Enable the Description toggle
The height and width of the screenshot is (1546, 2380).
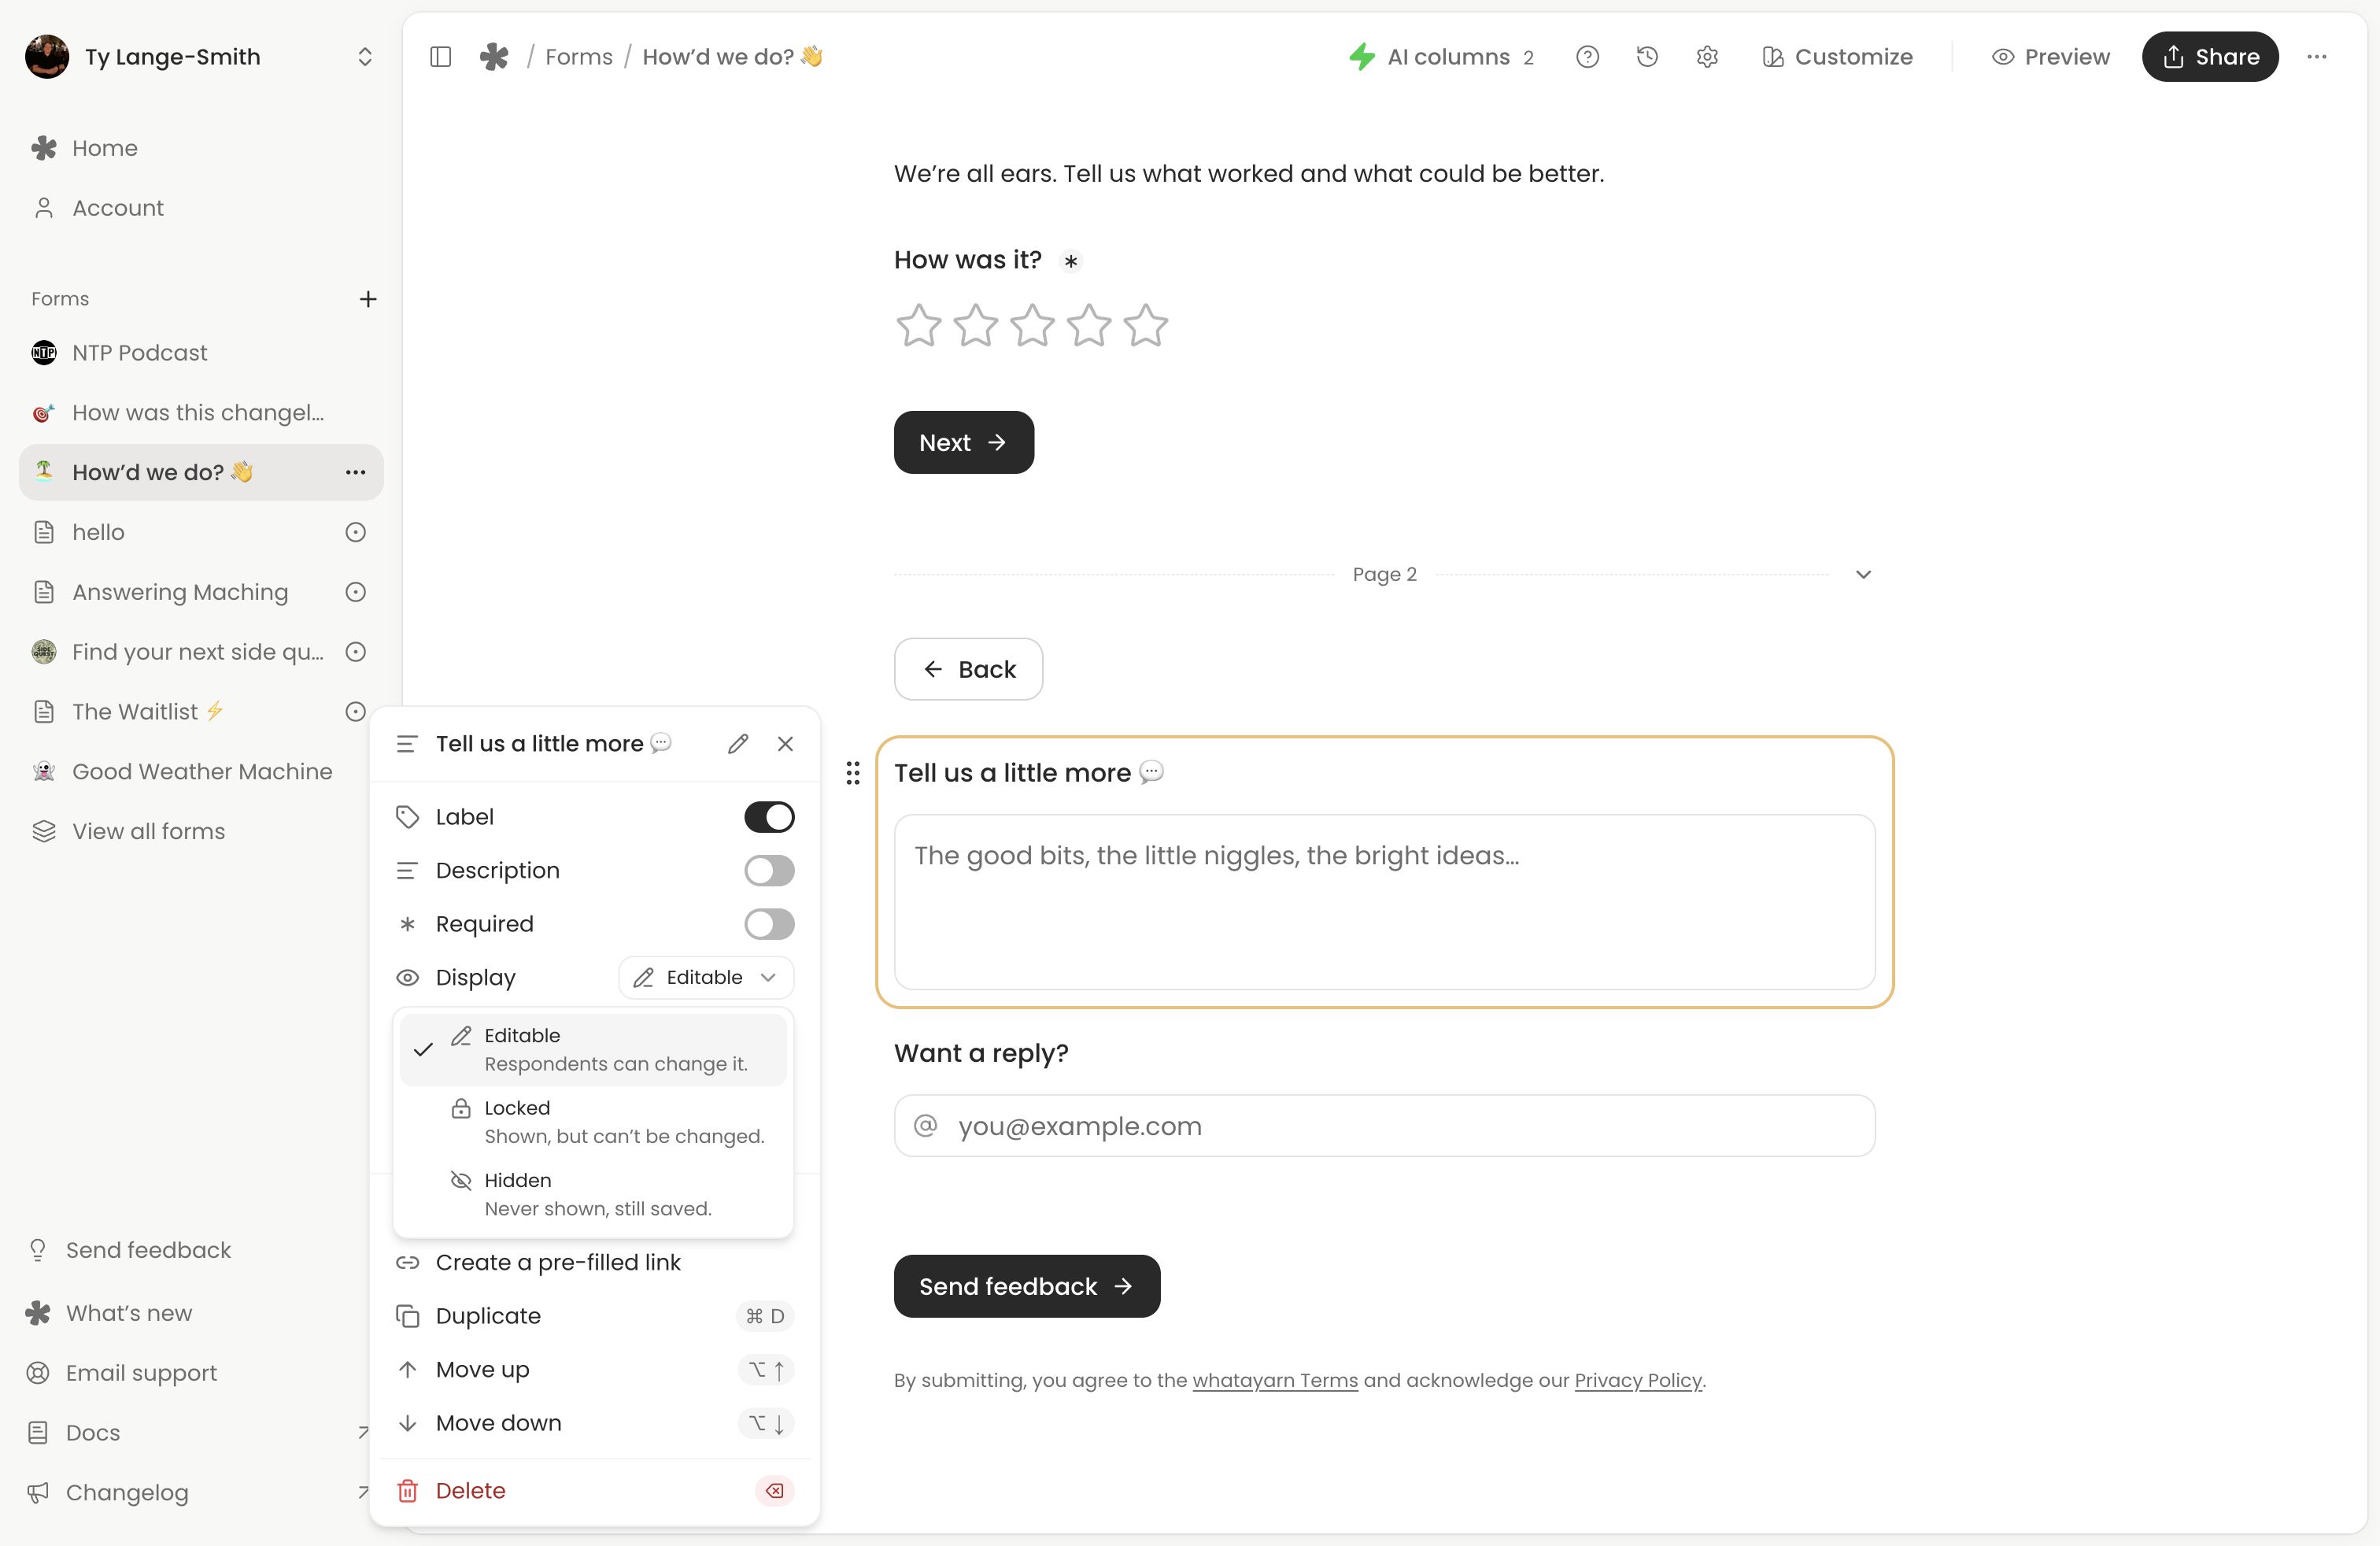[769, 871]
